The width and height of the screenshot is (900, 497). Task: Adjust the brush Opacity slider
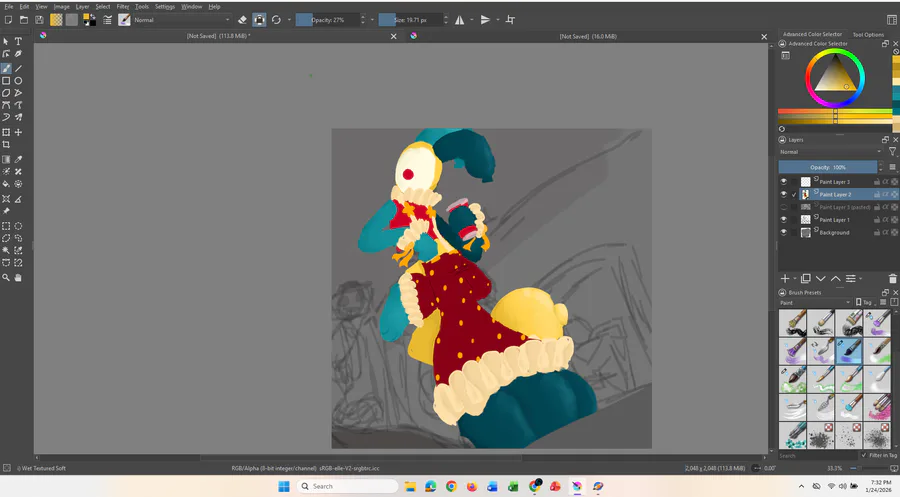(328, 20)
